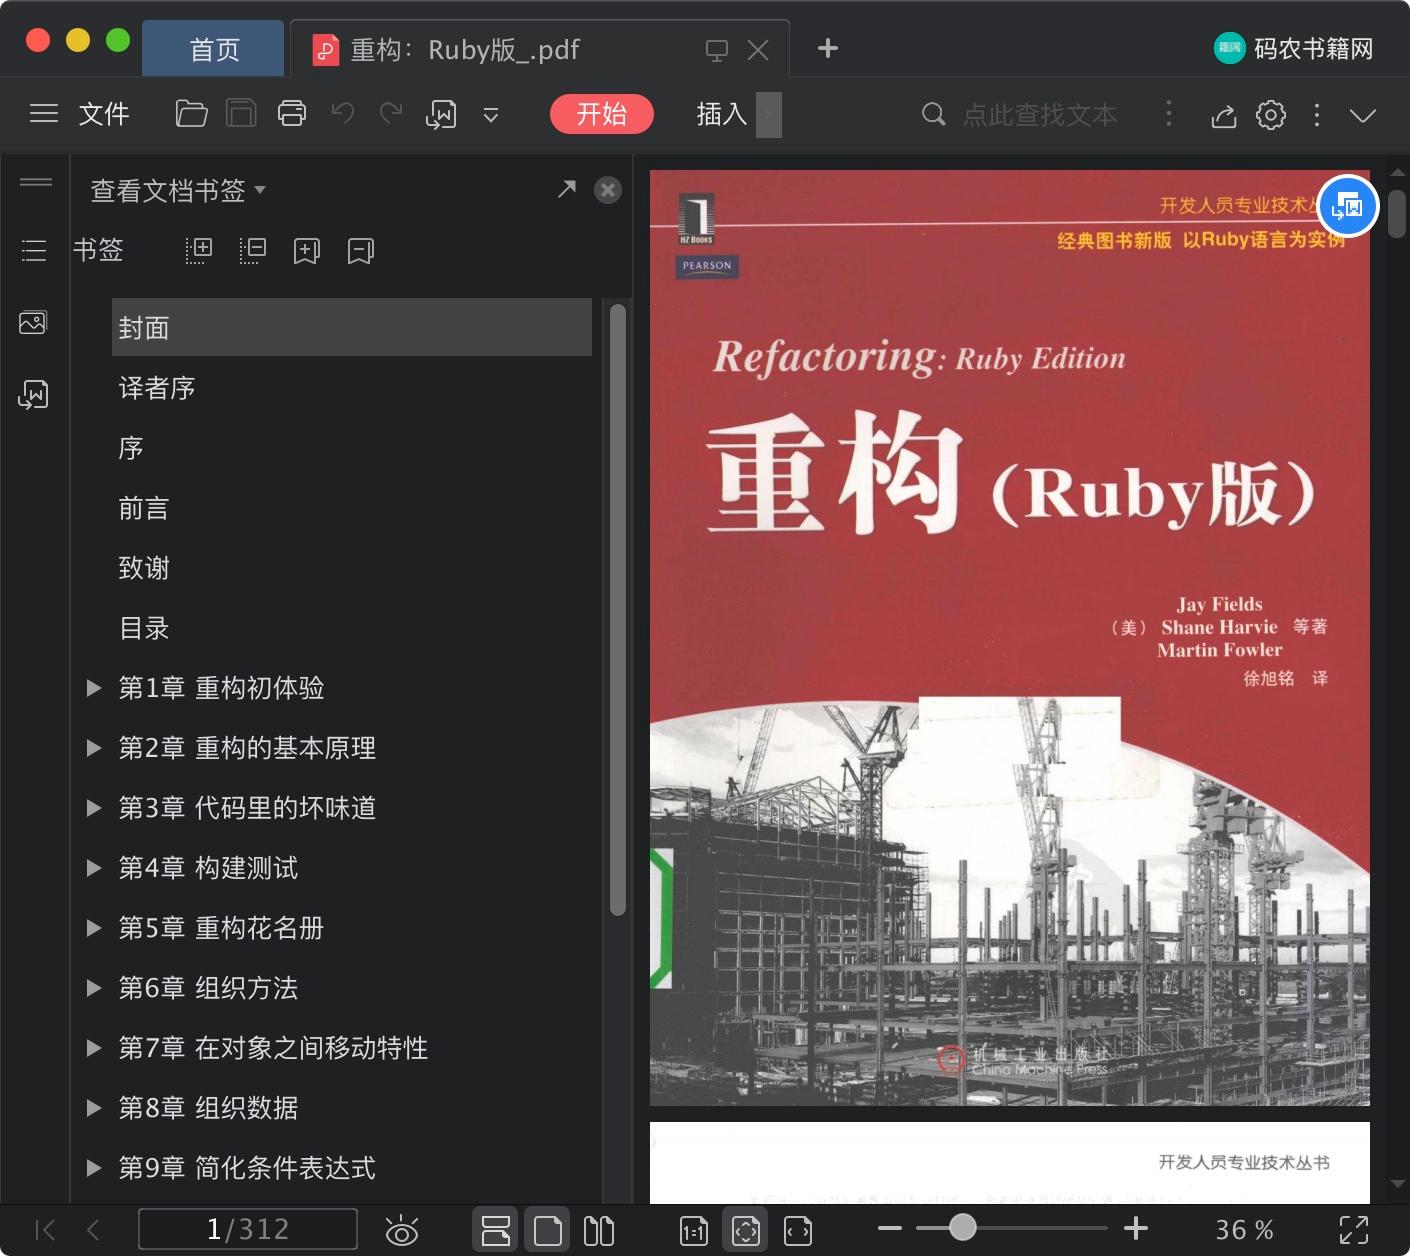This screenshot has width=1410, height=1256.
Task: Go to the previous page
Action: (93, 1230)
